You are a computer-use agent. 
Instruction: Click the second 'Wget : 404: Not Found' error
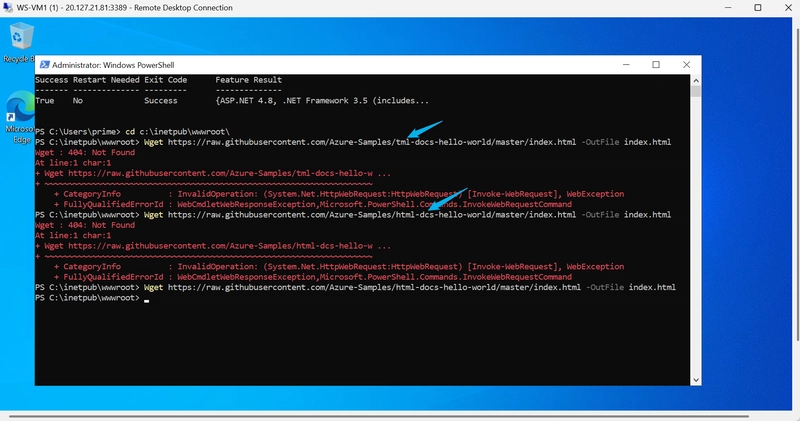(85, 225)
